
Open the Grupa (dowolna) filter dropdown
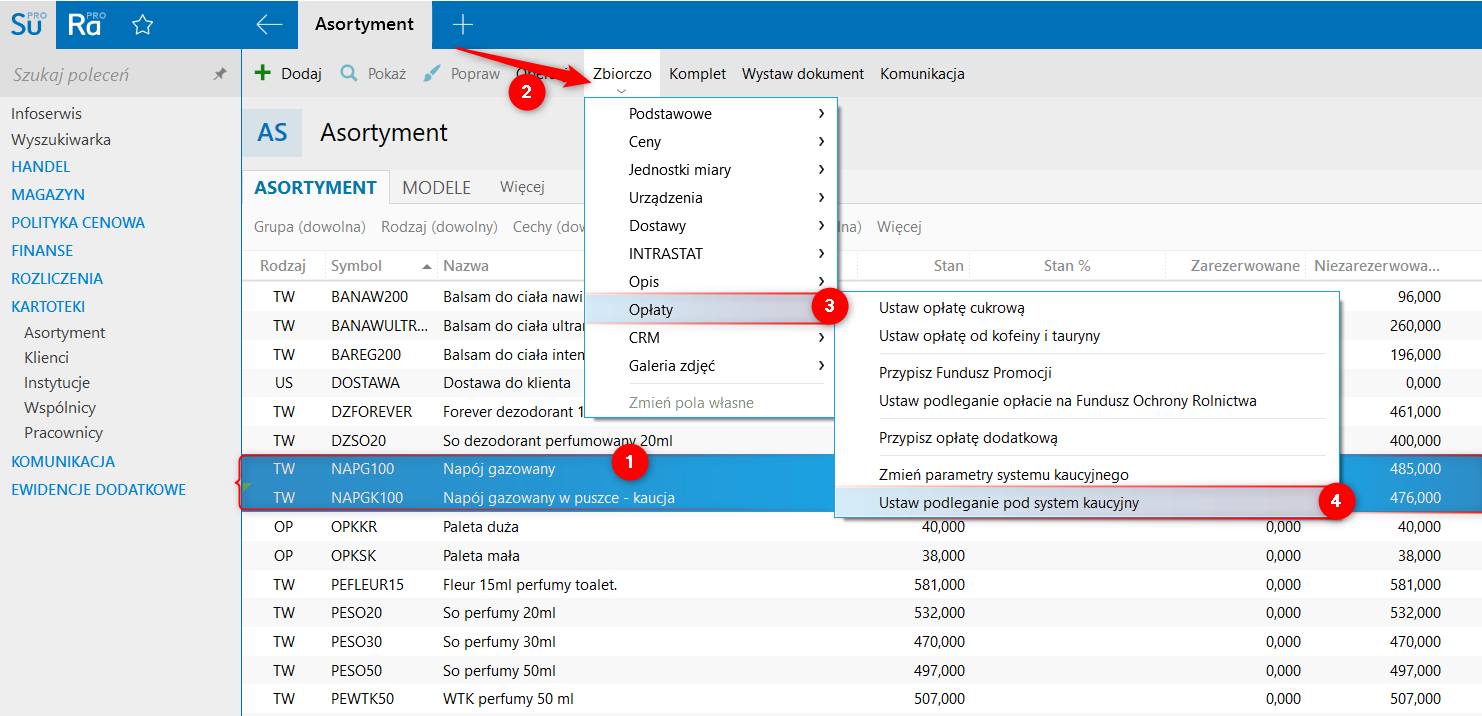tap(310, 227)
